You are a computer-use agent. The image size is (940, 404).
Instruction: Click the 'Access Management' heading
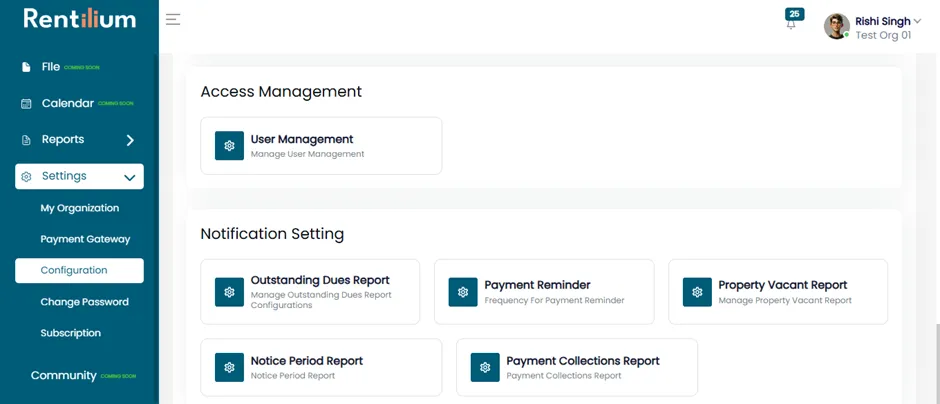tap(281, 91)
